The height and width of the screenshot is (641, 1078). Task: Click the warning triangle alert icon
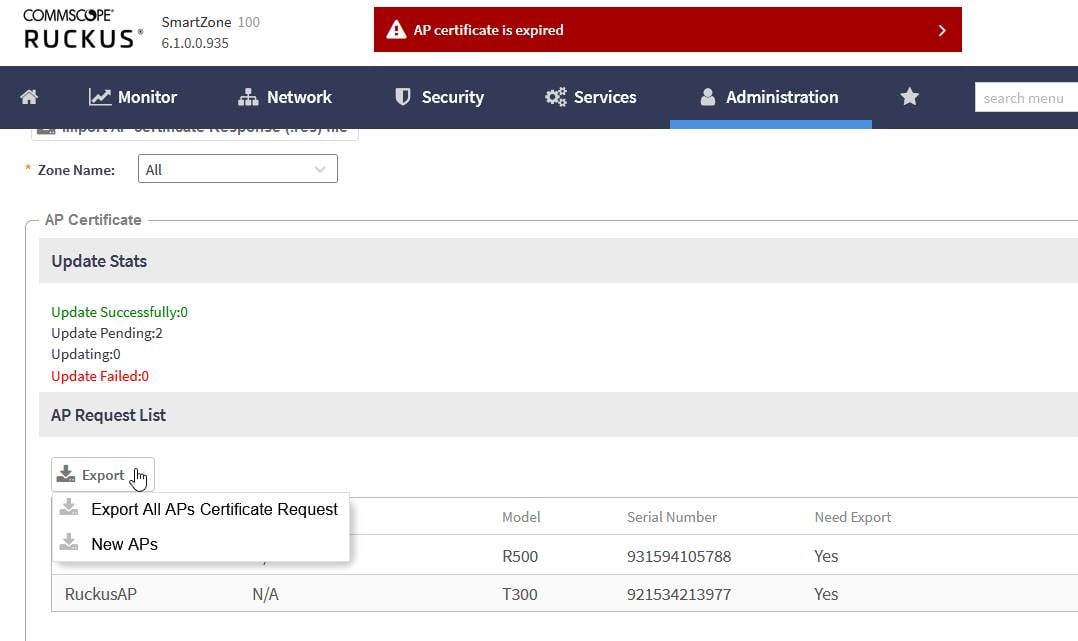pos(396,30)
